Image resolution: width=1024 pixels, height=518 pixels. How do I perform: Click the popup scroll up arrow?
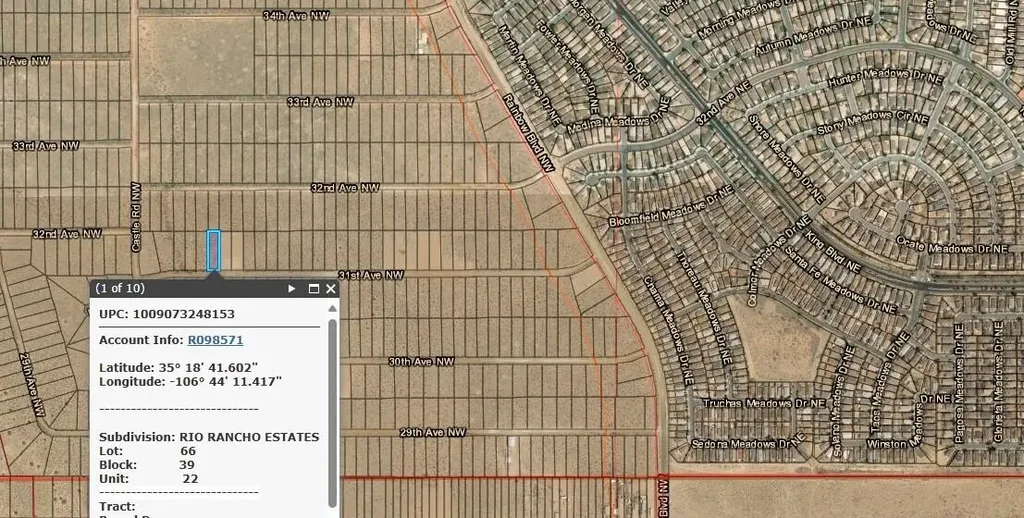point(333,309)
